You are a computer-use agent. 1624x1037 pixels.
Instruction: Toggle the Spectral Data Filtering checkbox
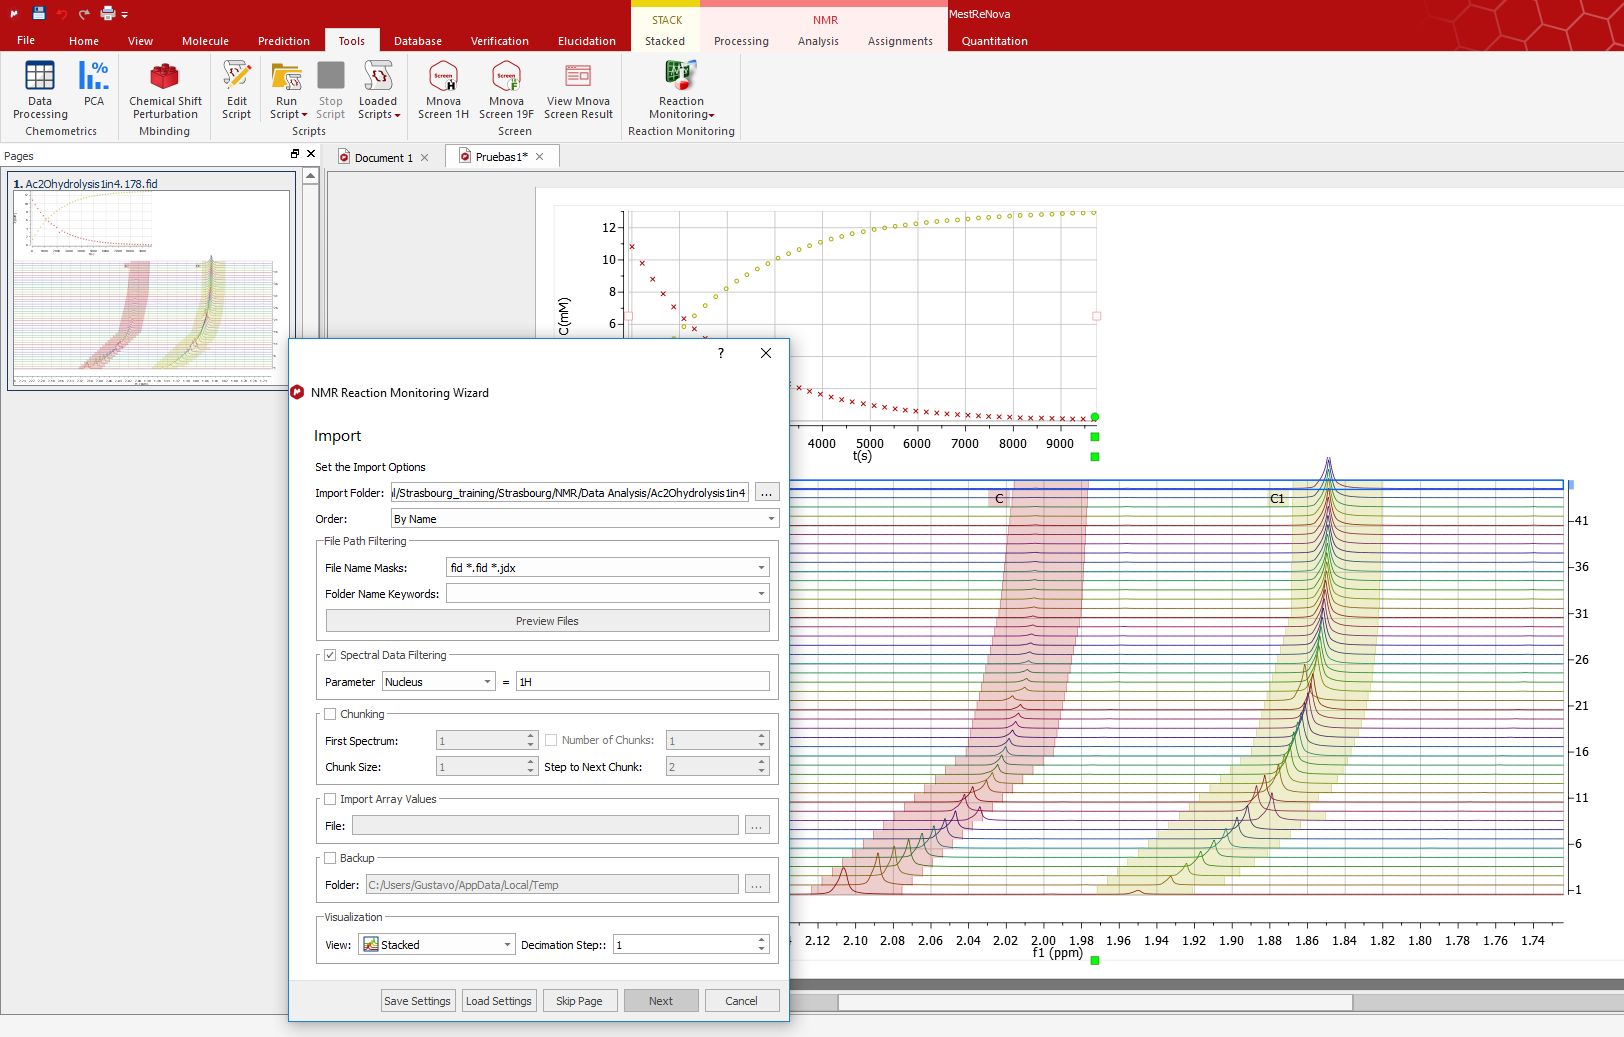330,656
